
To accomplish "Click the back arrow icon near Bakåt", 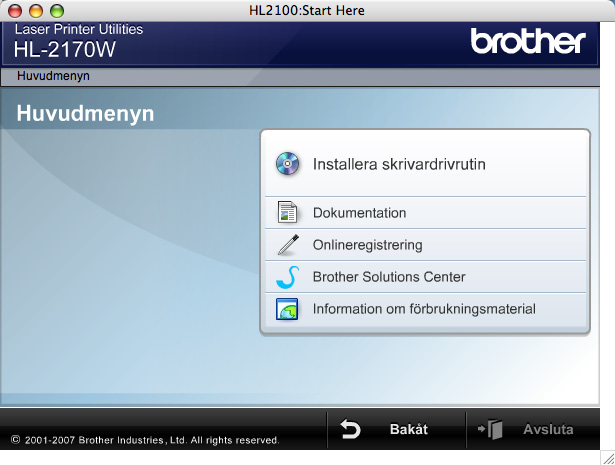I will [350, 429].
